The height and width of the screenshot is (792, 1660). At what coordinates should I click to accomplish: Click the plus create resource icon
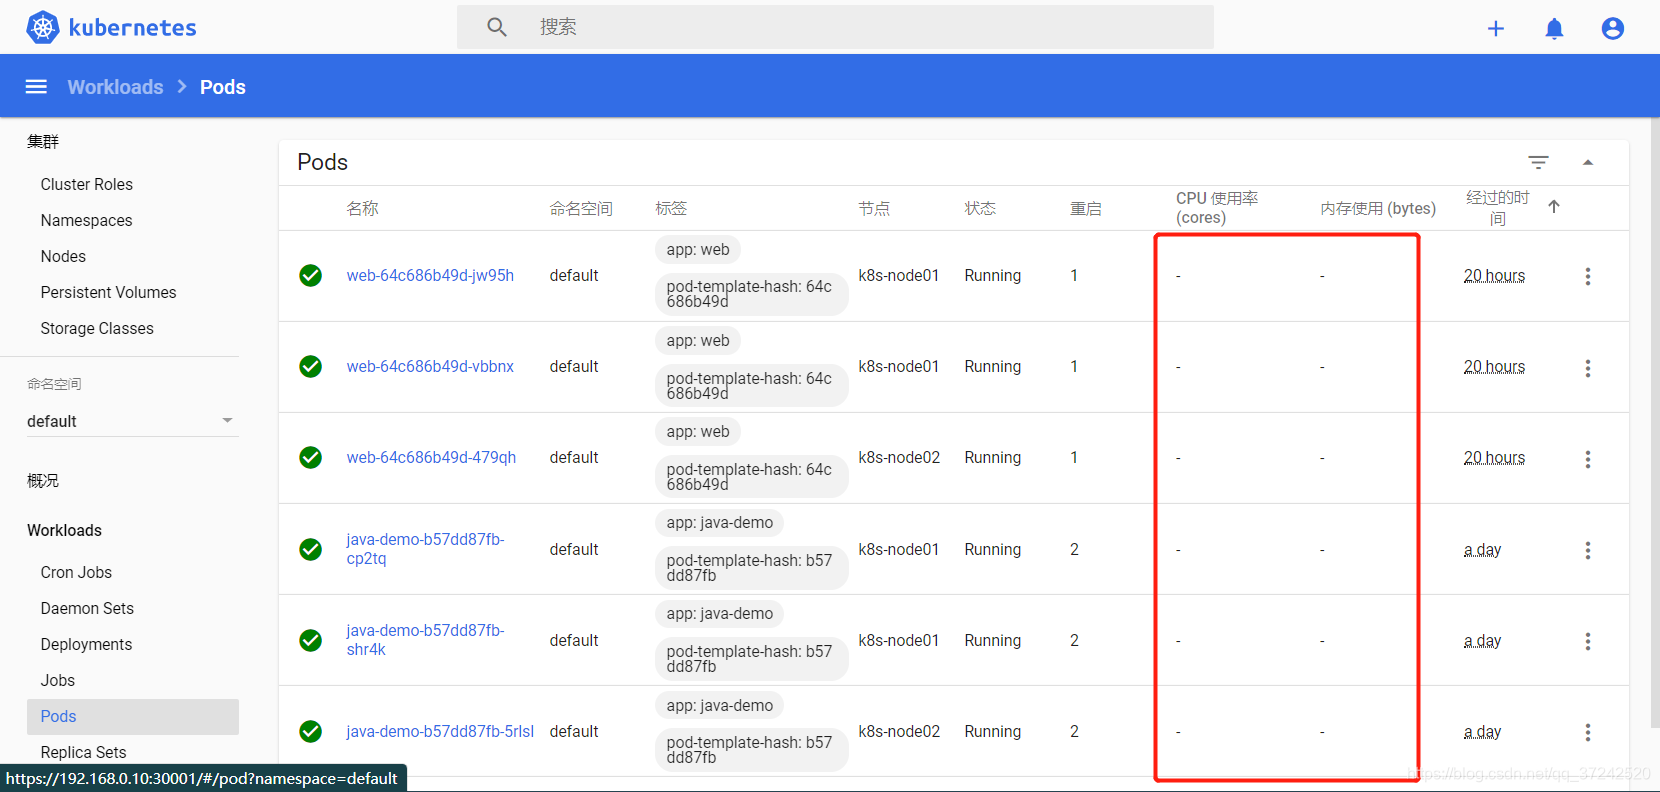pyautogui.click(x=1496, y=29)
